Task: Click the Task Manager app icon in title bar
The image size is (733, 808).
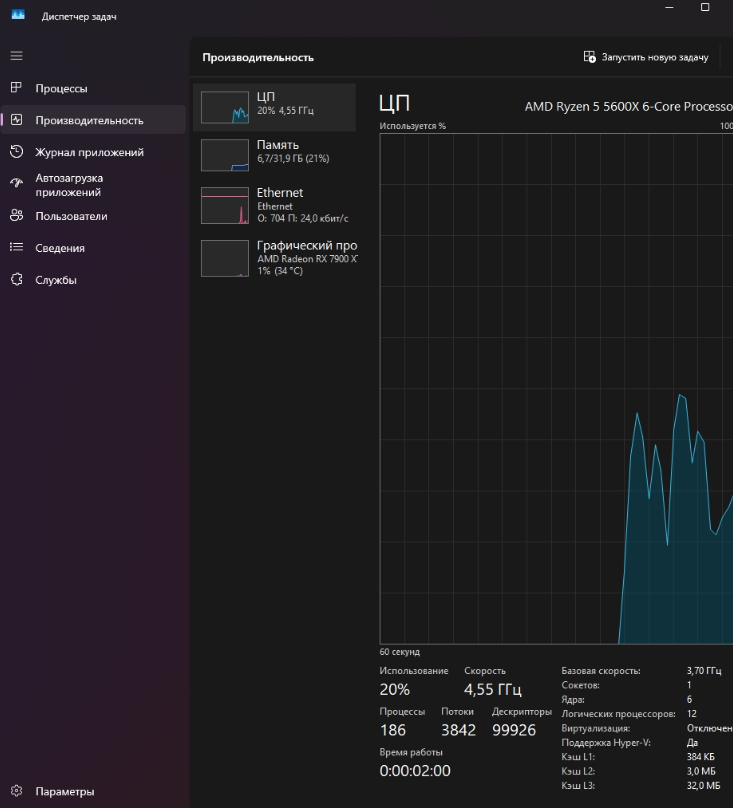Action: pyautogui.click(x=17, y=15)
